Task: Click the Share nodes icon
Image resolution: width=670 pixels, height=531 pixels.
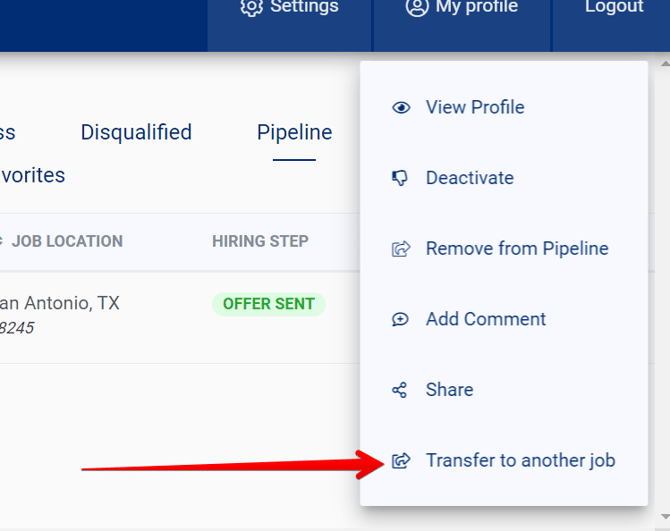Action: coord(400,390)
